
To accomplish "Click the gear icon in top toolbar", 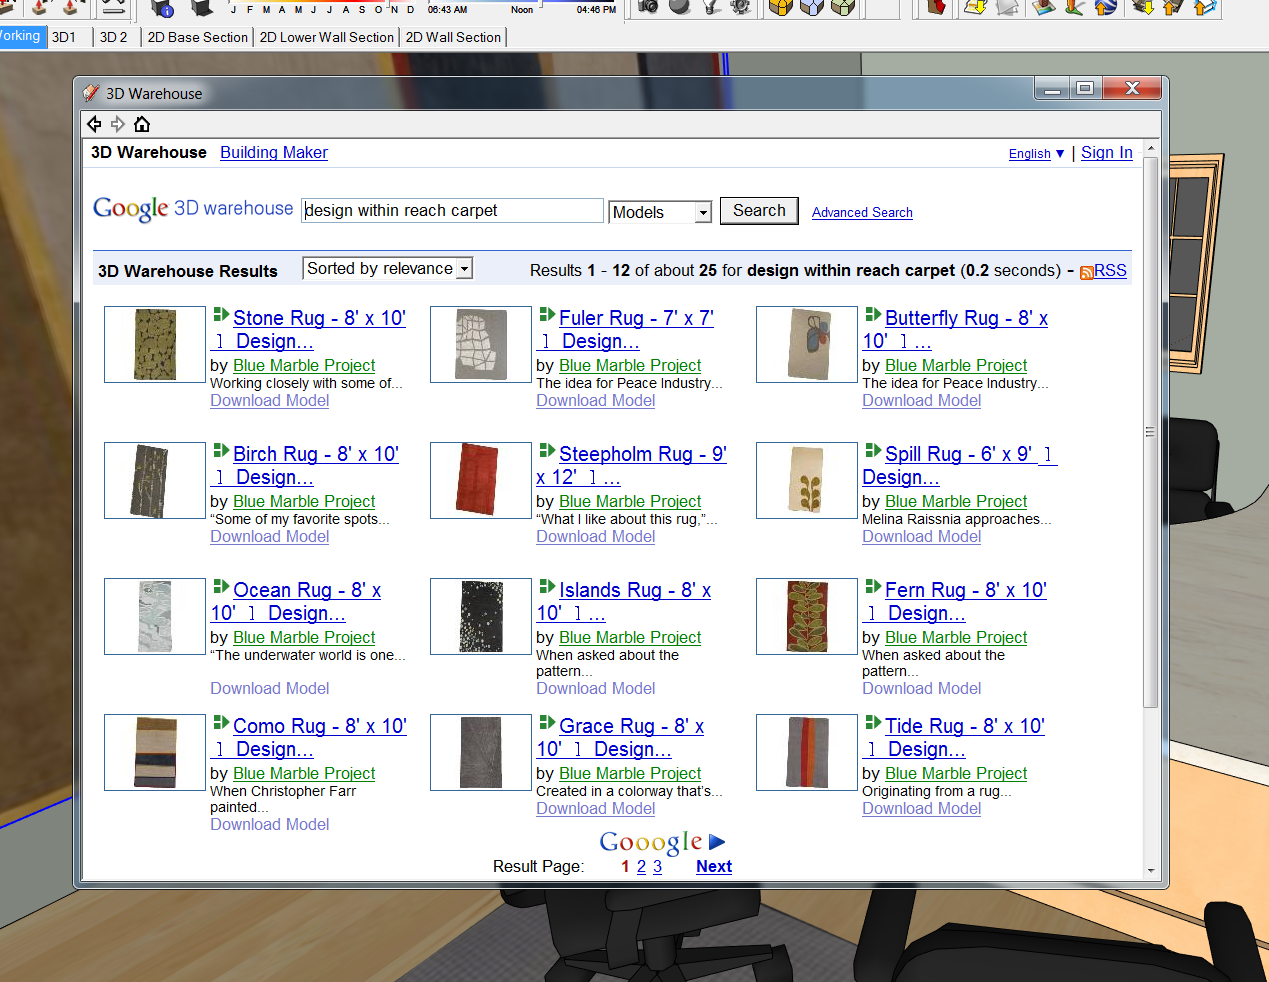I will coord(741,7).
